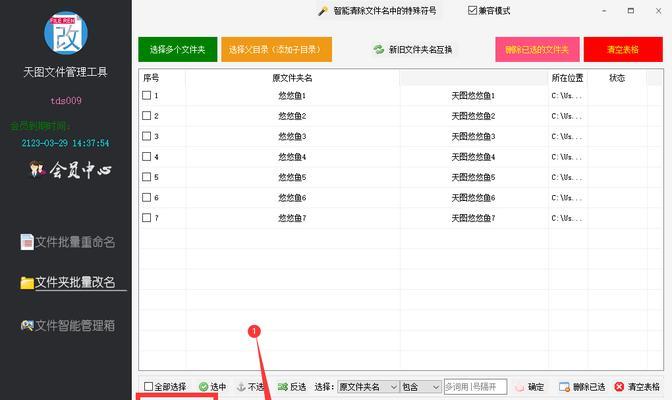Click the toolbox icon of 文件智能管理箱

pyautogui.click(x=27, y=325)
